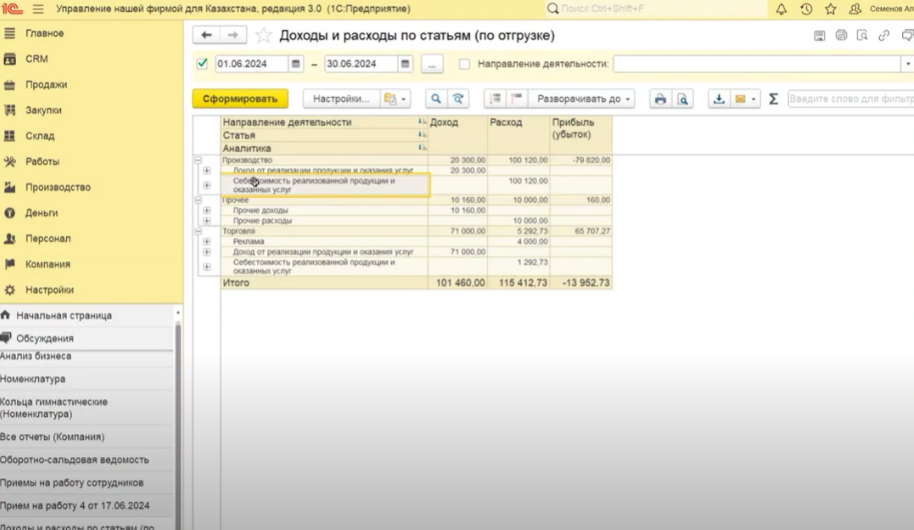Add report to favorites with star icon

pyautogui.click(x=264, y=36)
